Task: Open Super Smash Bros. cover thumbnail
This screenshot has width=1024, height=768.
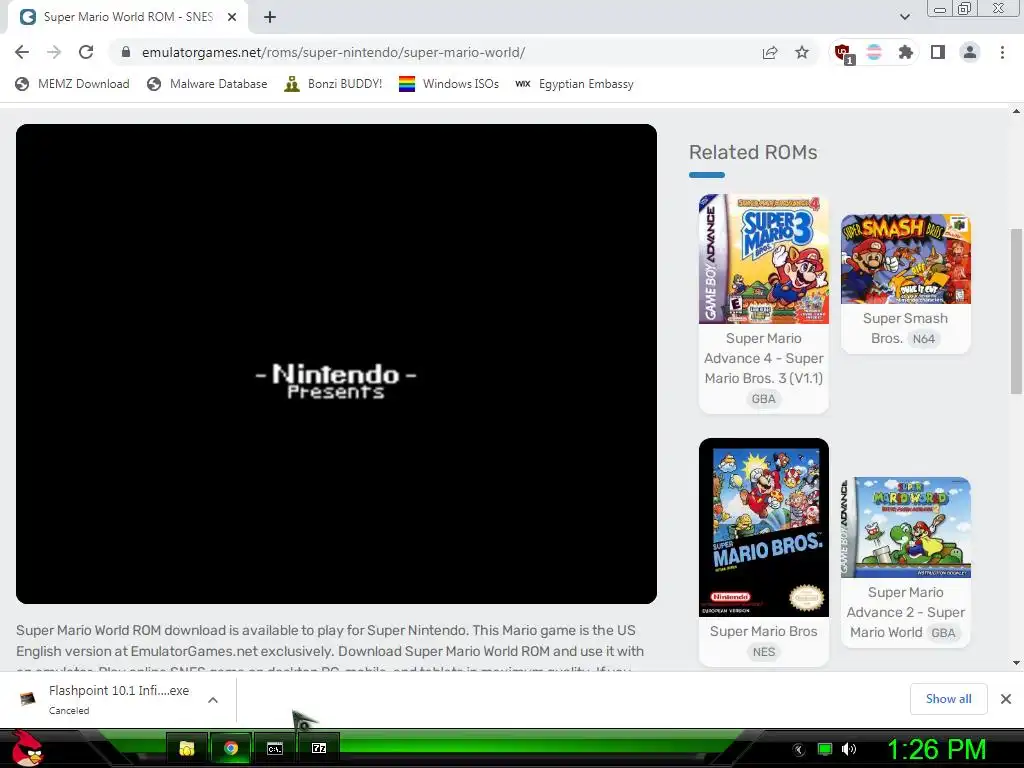Action: click(905, 259)
